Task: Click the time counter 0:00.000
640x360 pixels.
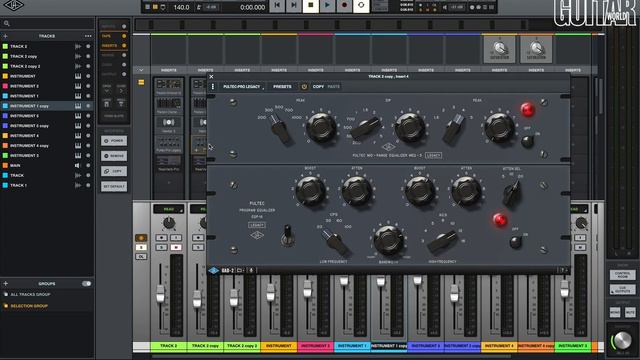Action: (x=252, y=7)
